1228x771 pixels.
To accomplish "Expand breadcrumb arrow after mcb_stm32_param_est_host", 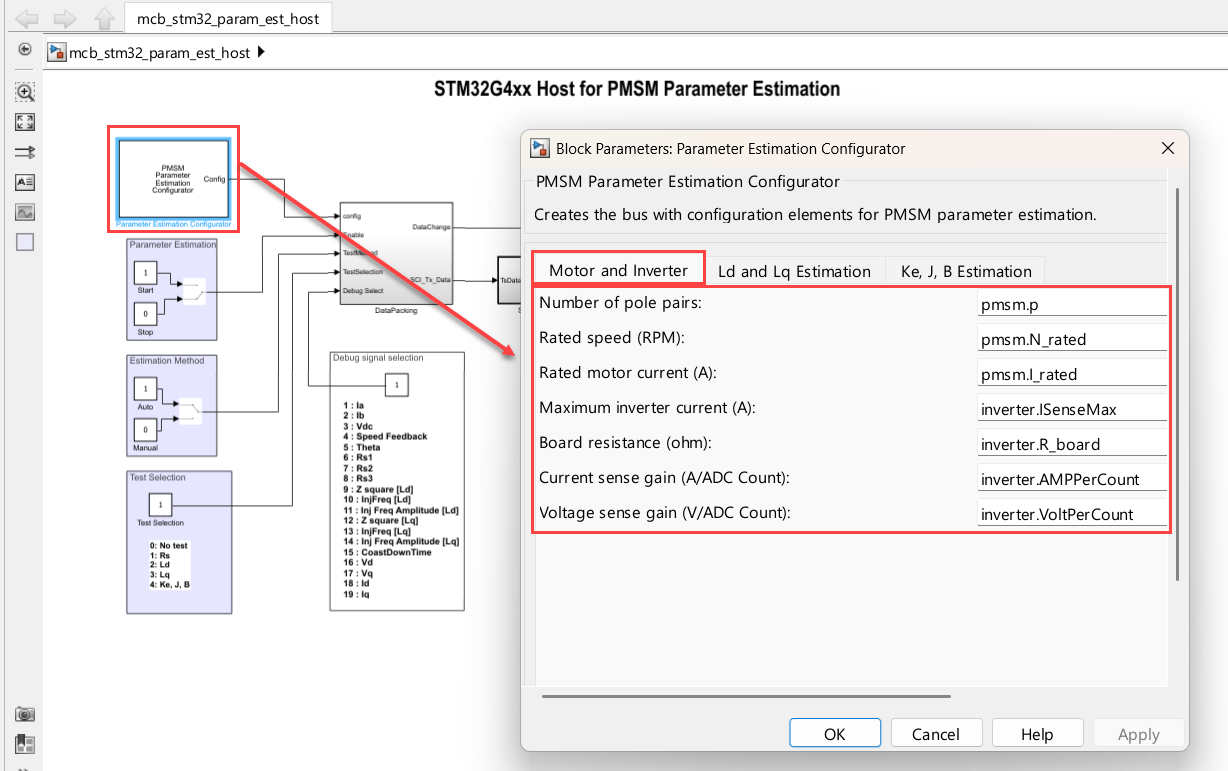I will click(261, 52).
